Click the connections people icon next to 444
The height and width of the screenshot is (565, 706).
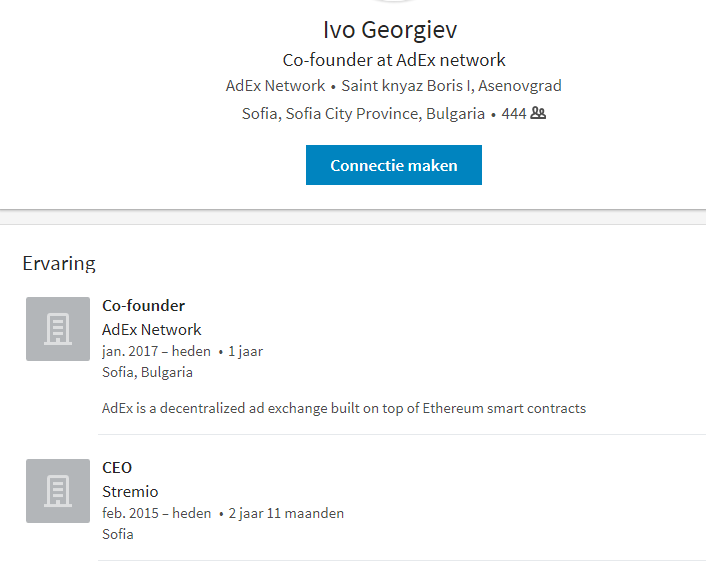click(538, 113)
